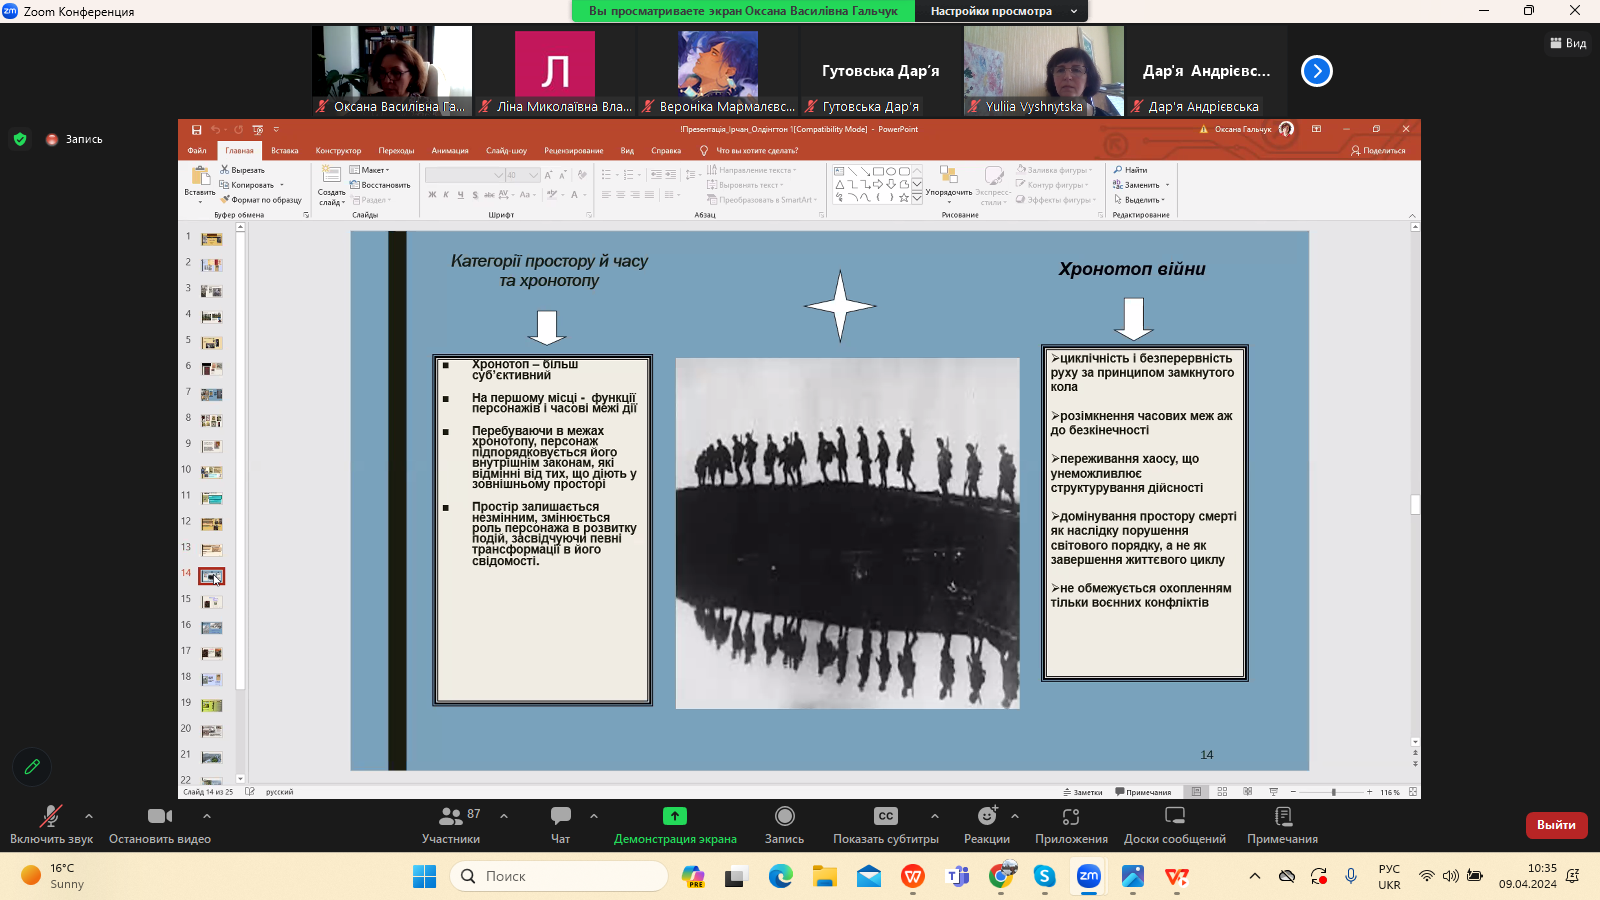
Task: Toggle Показать субтитры captions
Action: tap(886, 817)
